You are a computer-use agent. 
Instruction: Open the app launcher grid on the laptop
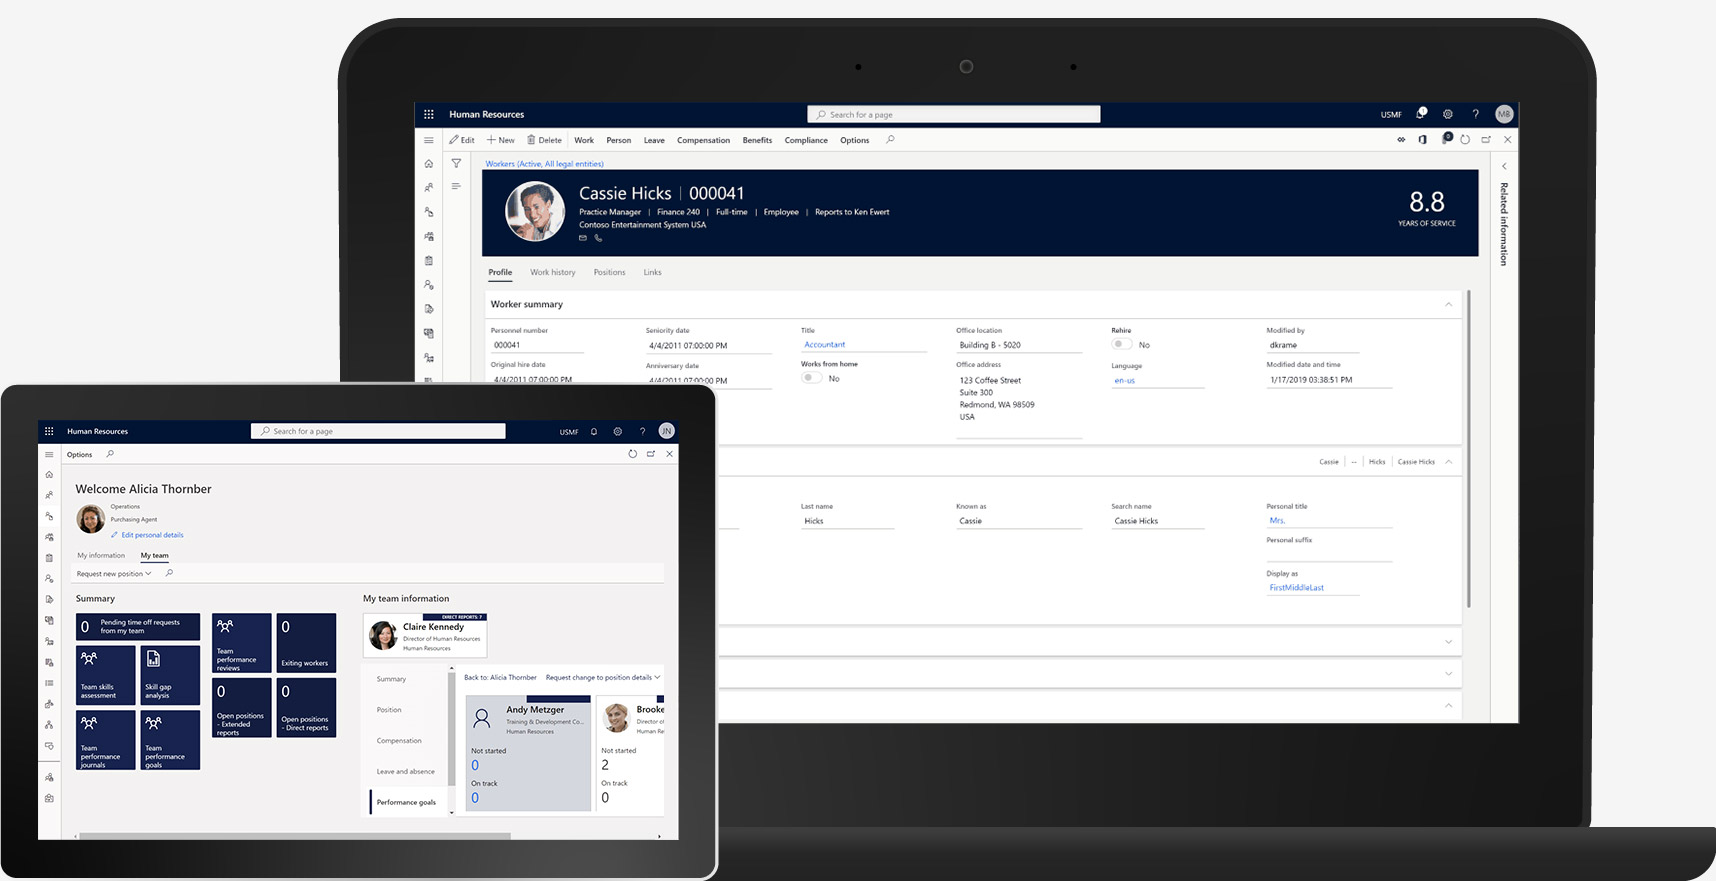[x=428, y=114]
